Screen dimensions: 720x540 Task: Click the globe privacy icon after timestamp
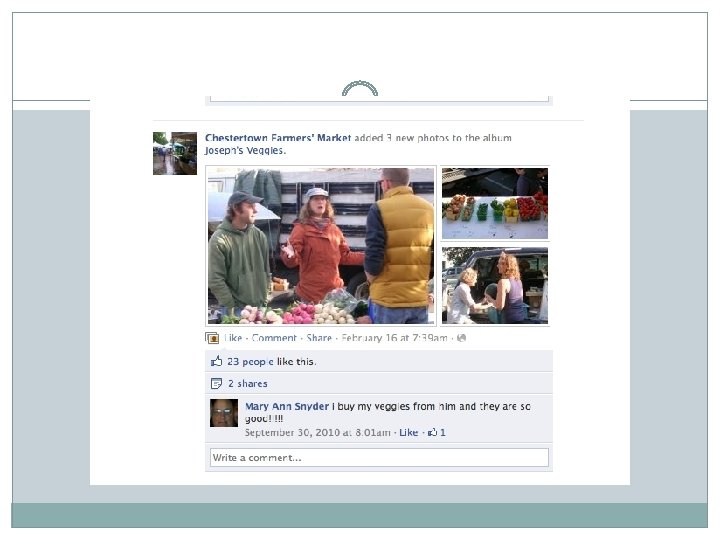[461, 338]
